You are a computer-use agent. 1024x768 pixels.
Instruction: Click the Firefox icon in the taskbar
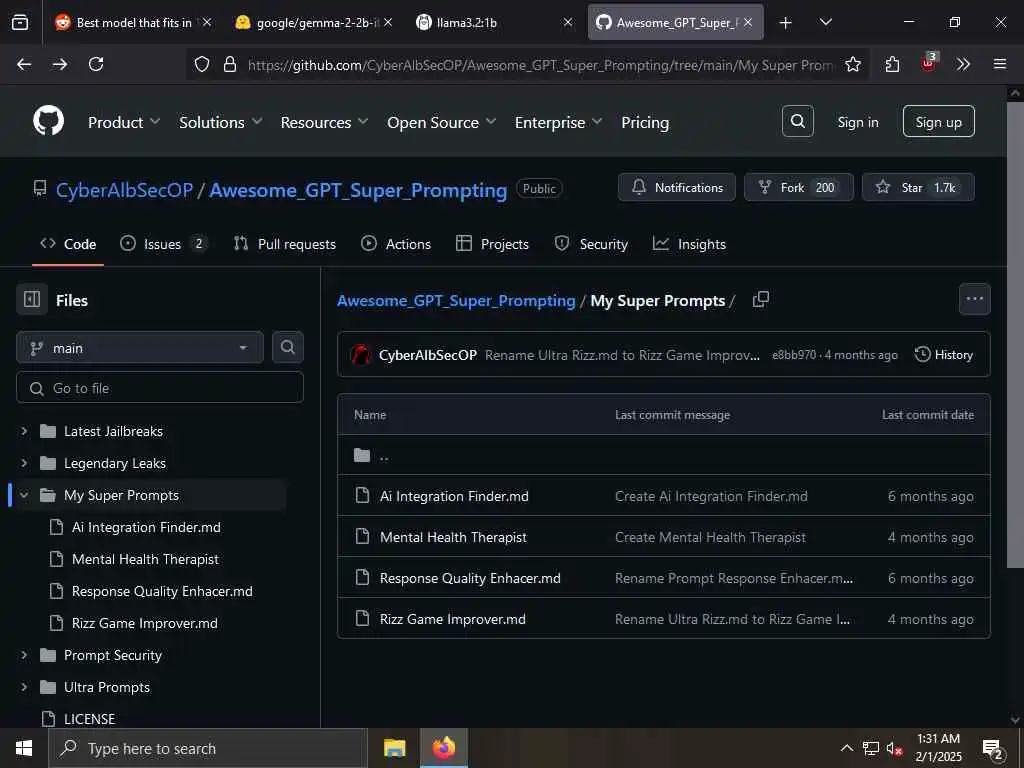click(x=443, y=748)
